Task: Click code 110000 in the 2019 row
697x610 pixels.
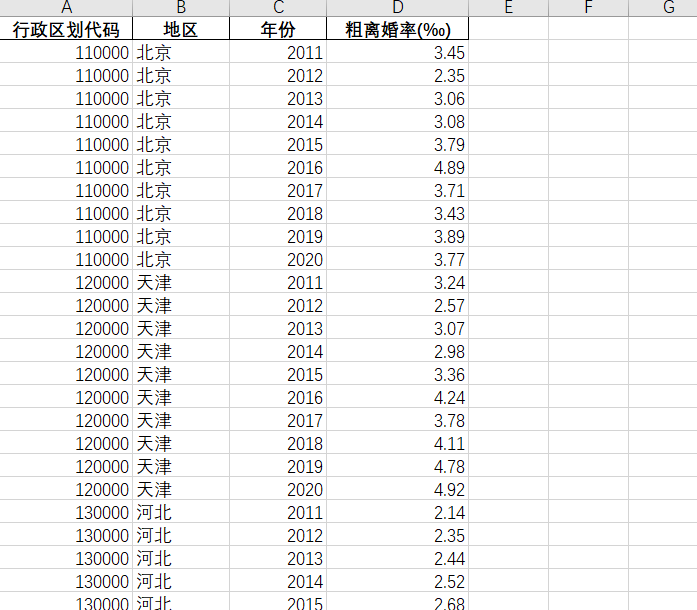Action: click(x=66, y=237)
